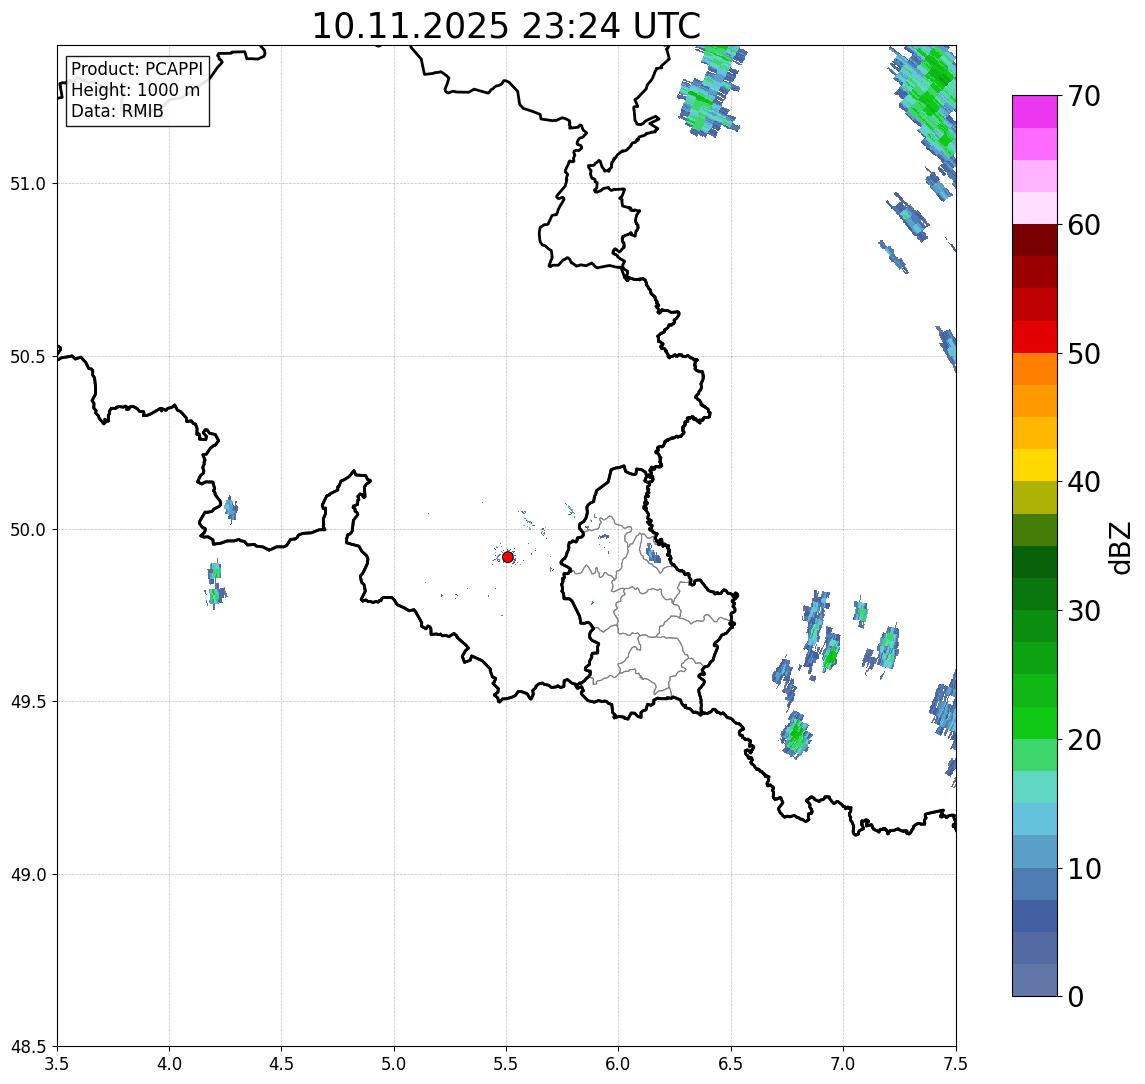
Task: Click the yellow colorbar segment above 40
Action: pyautogui.click(x=1035, y=465)
